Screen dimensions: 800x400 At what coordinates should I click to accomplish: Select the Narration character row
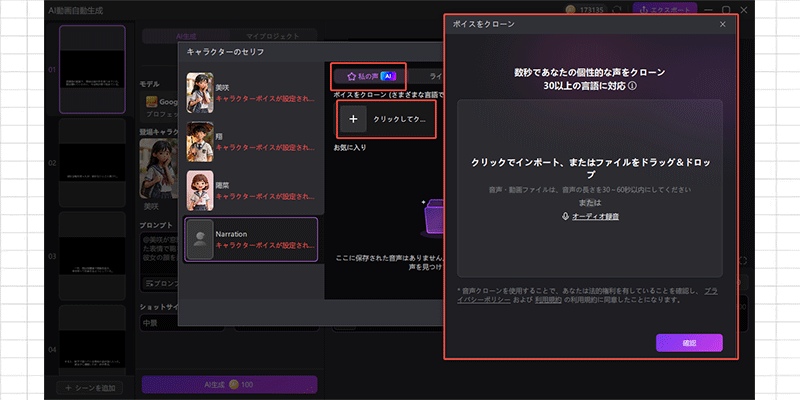point(251,239)
